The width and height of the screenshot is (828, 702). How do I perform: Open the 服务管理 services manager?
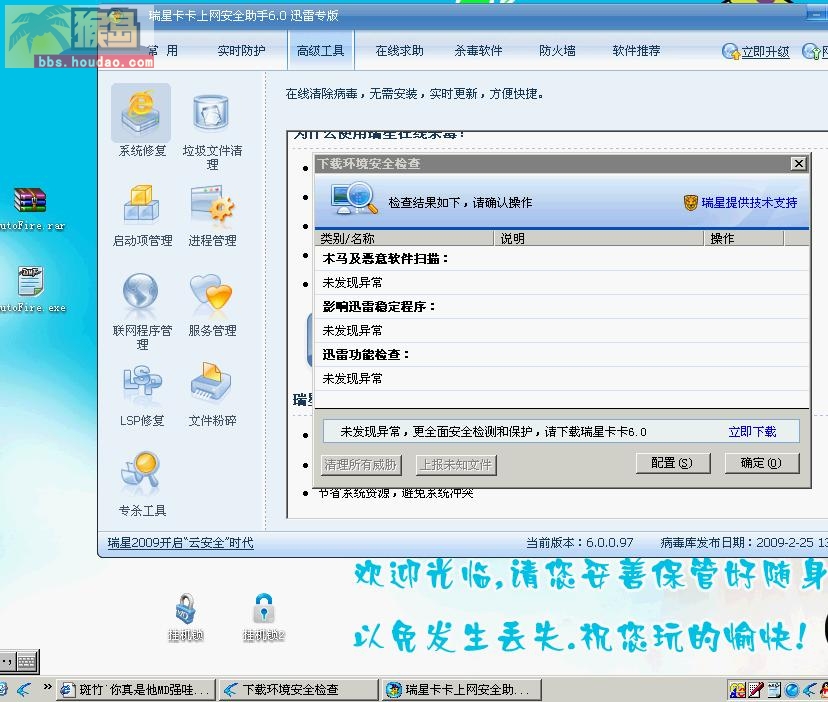tap(212, 304)
